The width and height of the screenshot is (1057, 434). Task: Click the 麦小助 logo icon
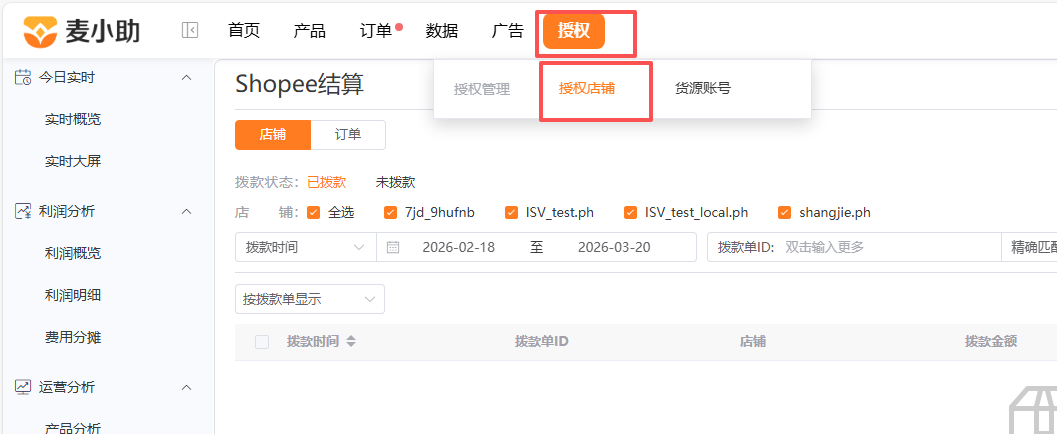click(41, 31)
